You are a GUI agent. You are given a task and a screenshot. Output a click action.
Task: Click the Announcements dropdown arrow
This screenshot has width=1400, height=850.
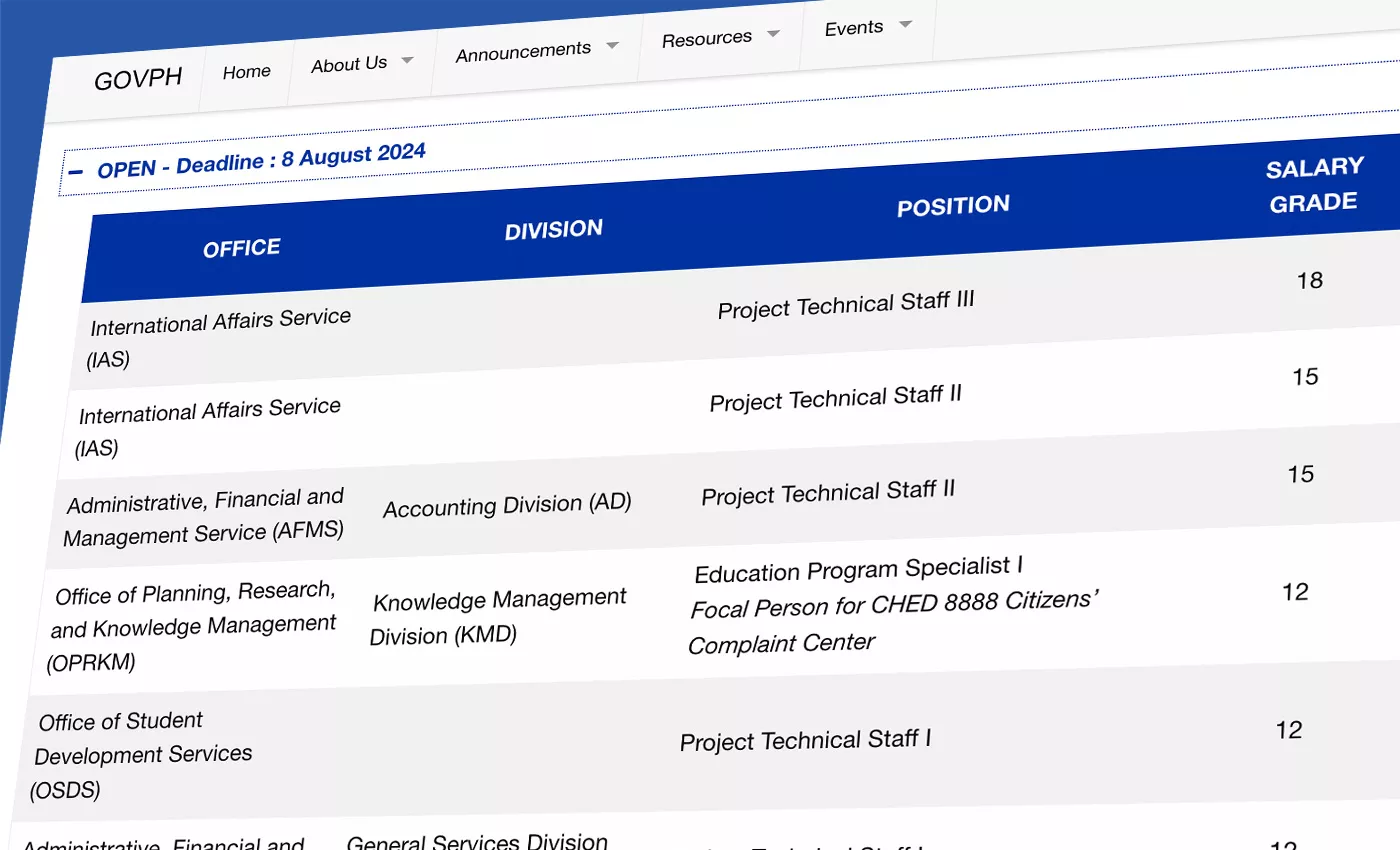click(613, 45)
